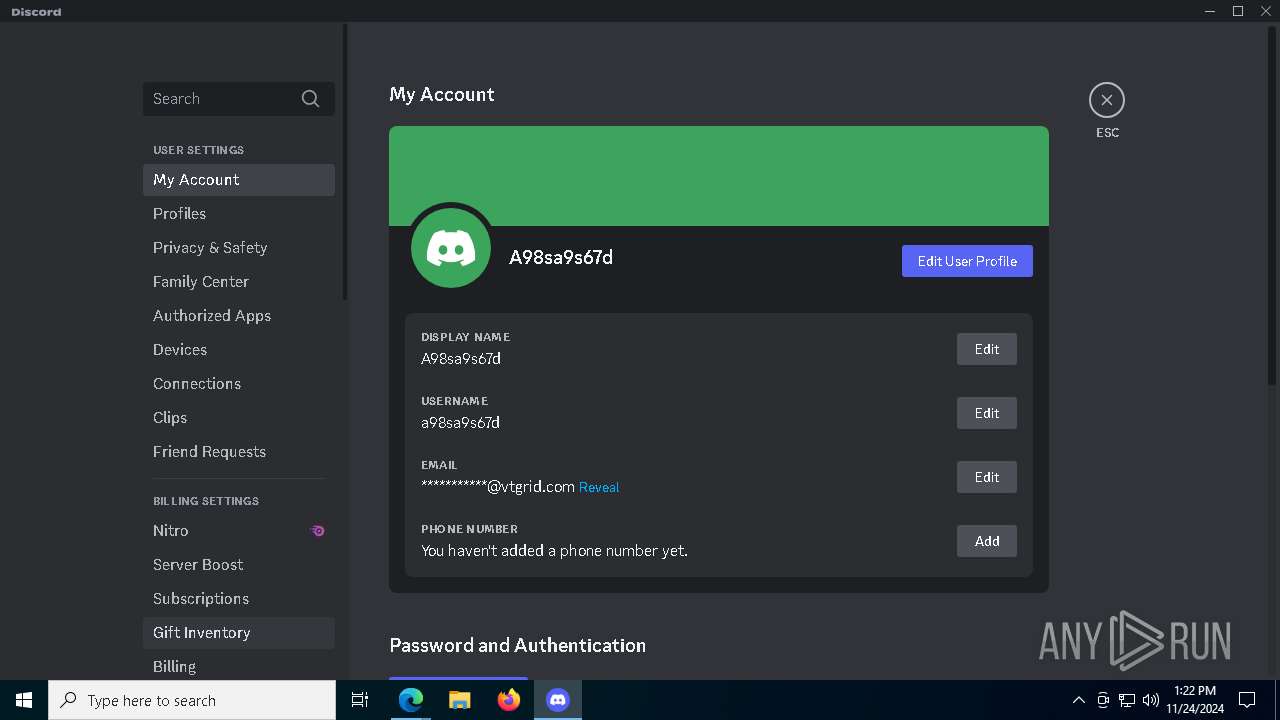Click the phone number not-added message
This screenshot has height=720, width=1280.
pos(554,551)
